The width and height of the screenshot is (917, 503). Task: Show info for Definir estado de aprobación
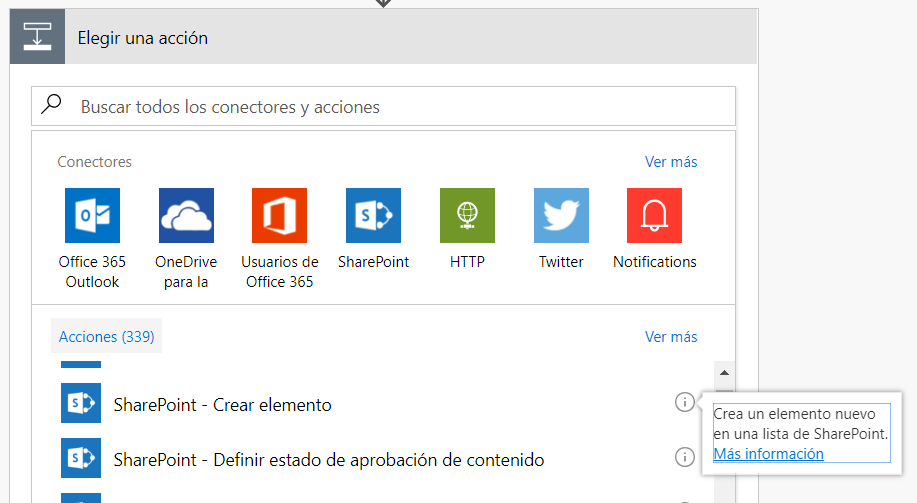pos(685,457)
